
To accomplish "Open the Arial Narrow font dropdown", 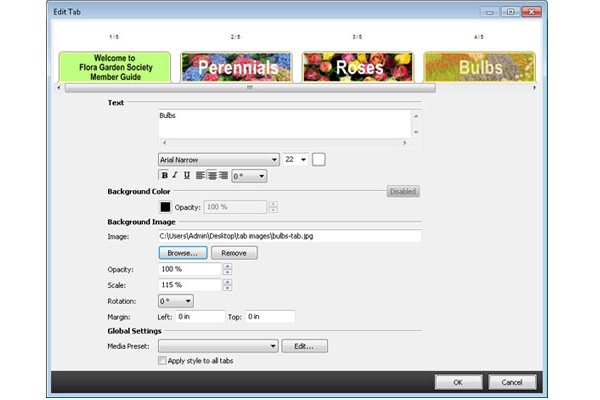I will (x=218, y=159).
